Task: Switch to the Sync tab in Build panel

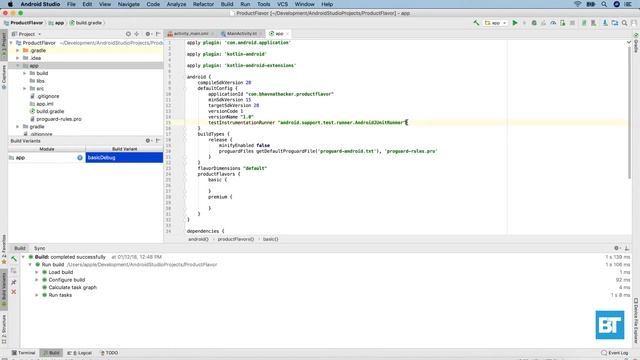Action: (x=40, y=248)
